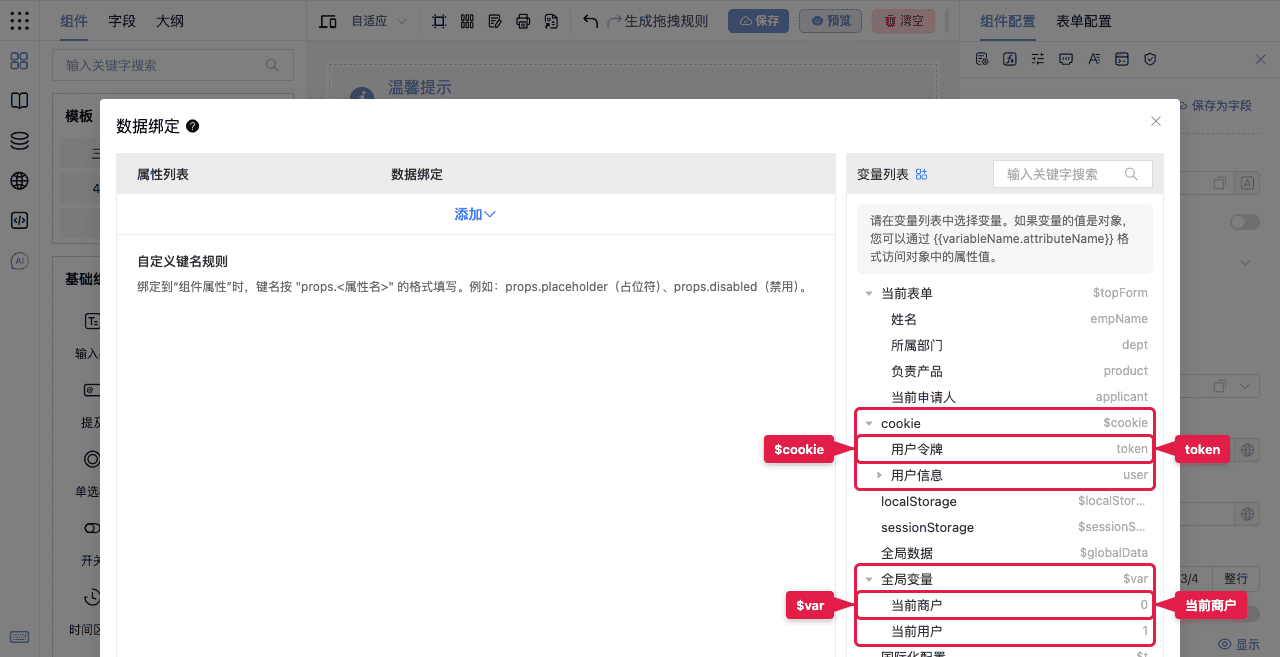Viewport: 1280px width, 657px height.
Task: Open the code editor icon in sidebar
Action: pyautogui.click(x=19, y=221)
